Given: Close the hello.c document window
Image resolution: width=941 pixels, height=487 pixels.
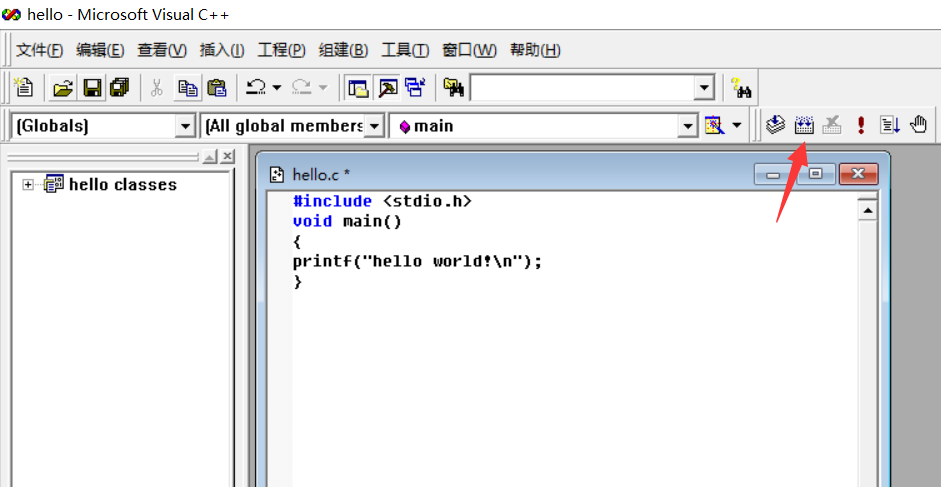Looking at the screenshot, I should pos(858,174).
